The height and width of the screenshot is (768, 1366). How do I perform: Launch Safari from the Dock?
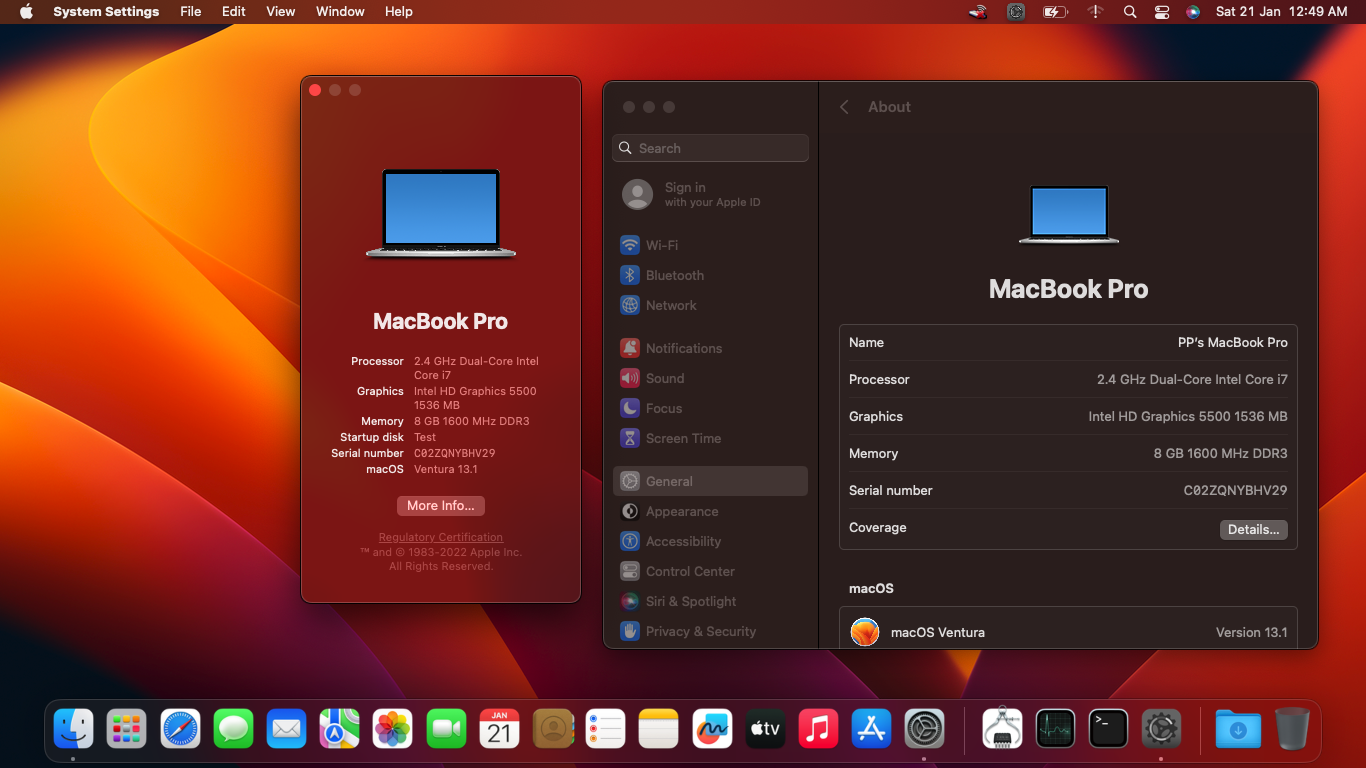(180, 729)
